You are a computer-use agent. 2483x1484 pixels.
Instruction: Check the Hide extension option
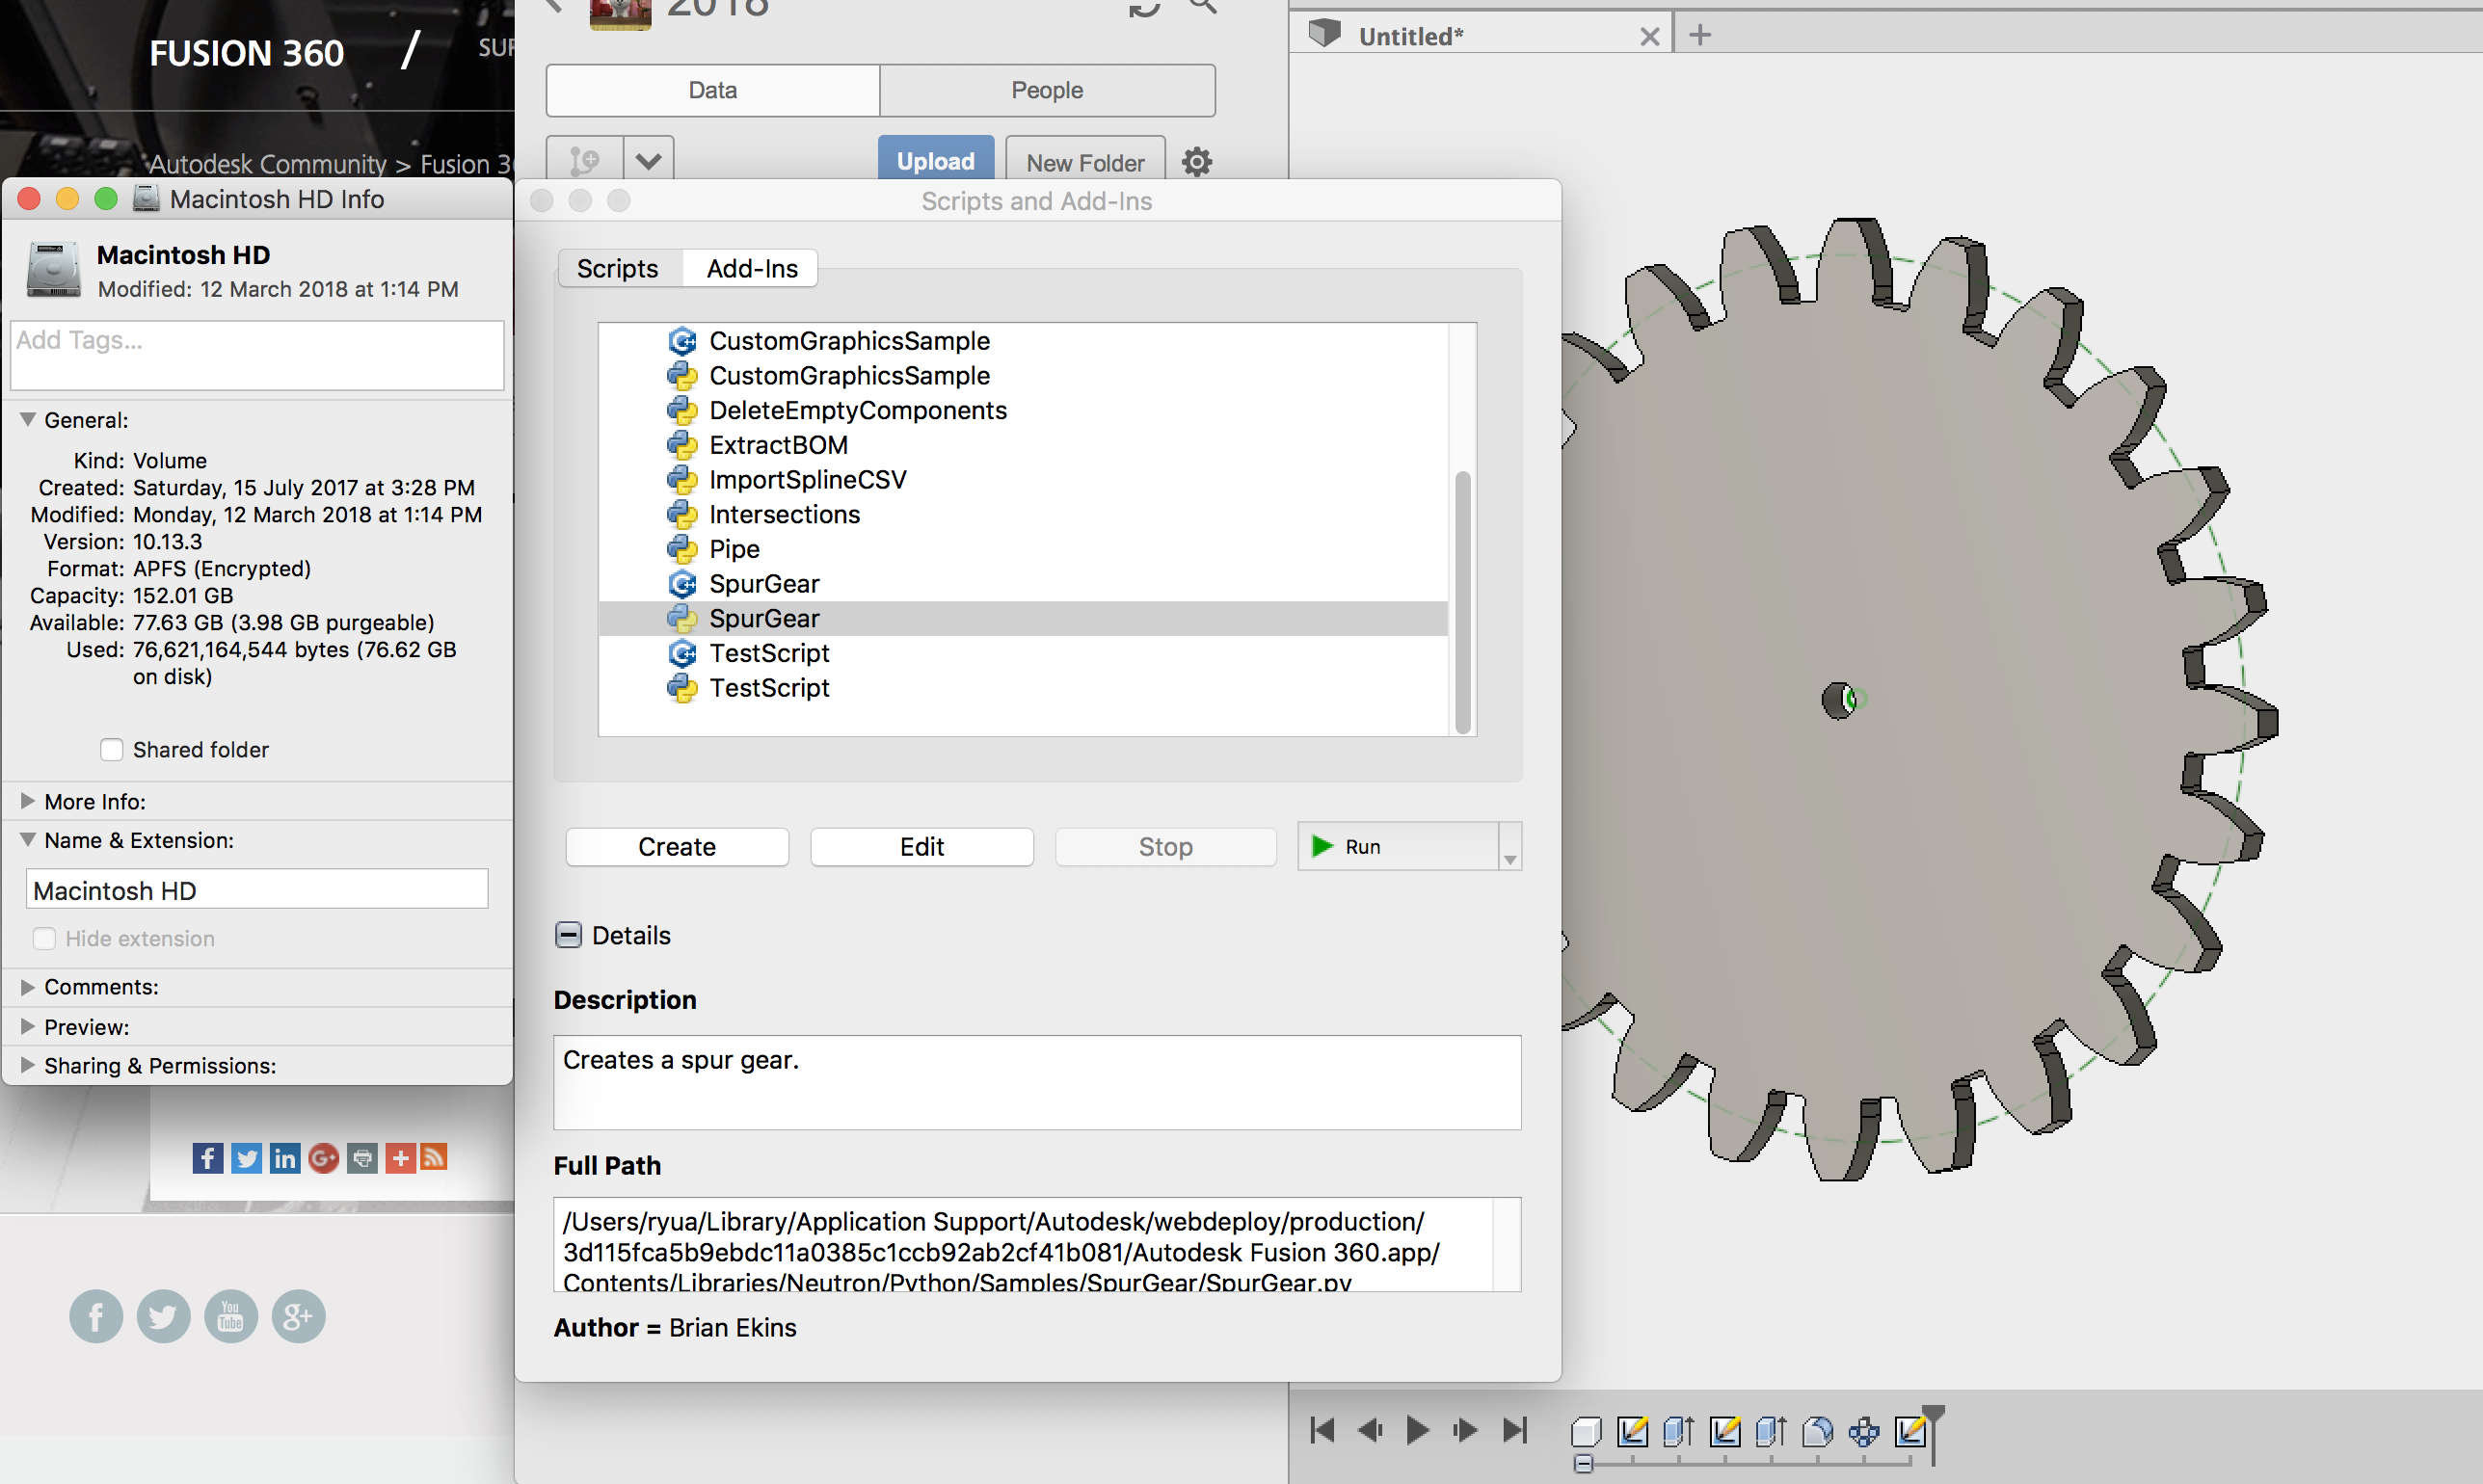45,938
